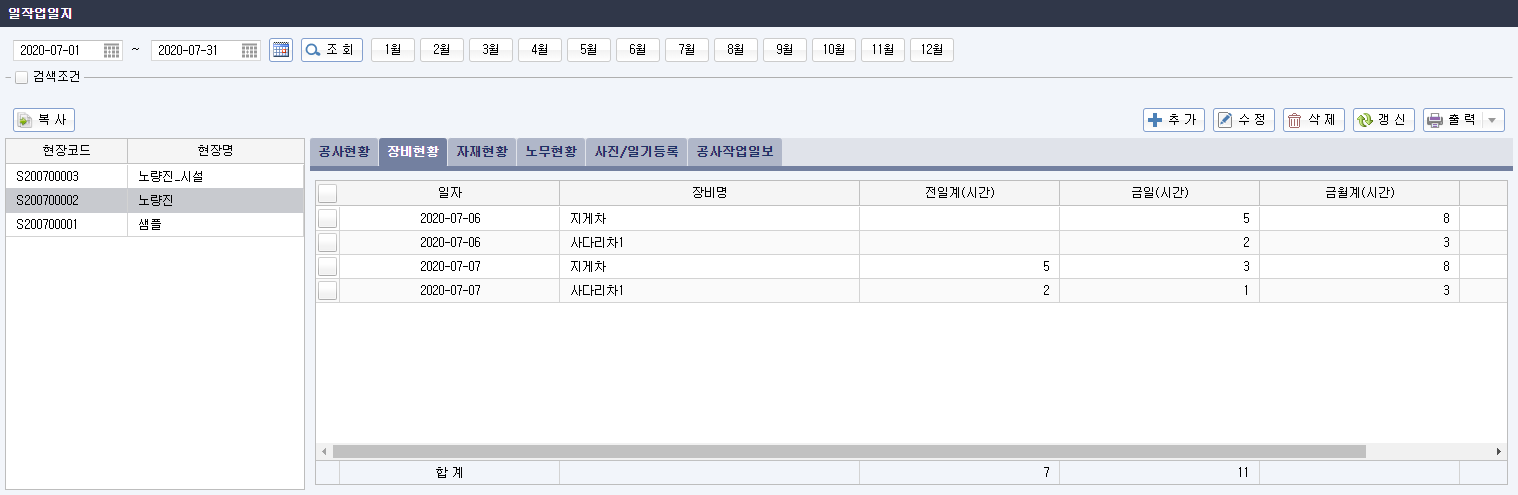The height and width of the screenshot is (495, 1518).
Task: Switch to the 공사현황 tab
Action: 344,152
